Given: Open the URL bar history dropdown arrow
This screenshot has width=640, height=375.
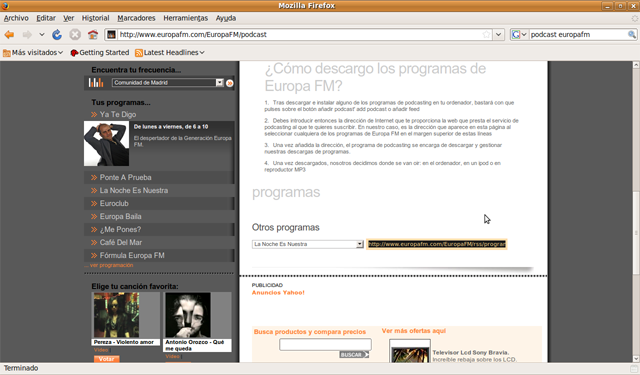Looking at the screenshot, I should pos(498,35).
